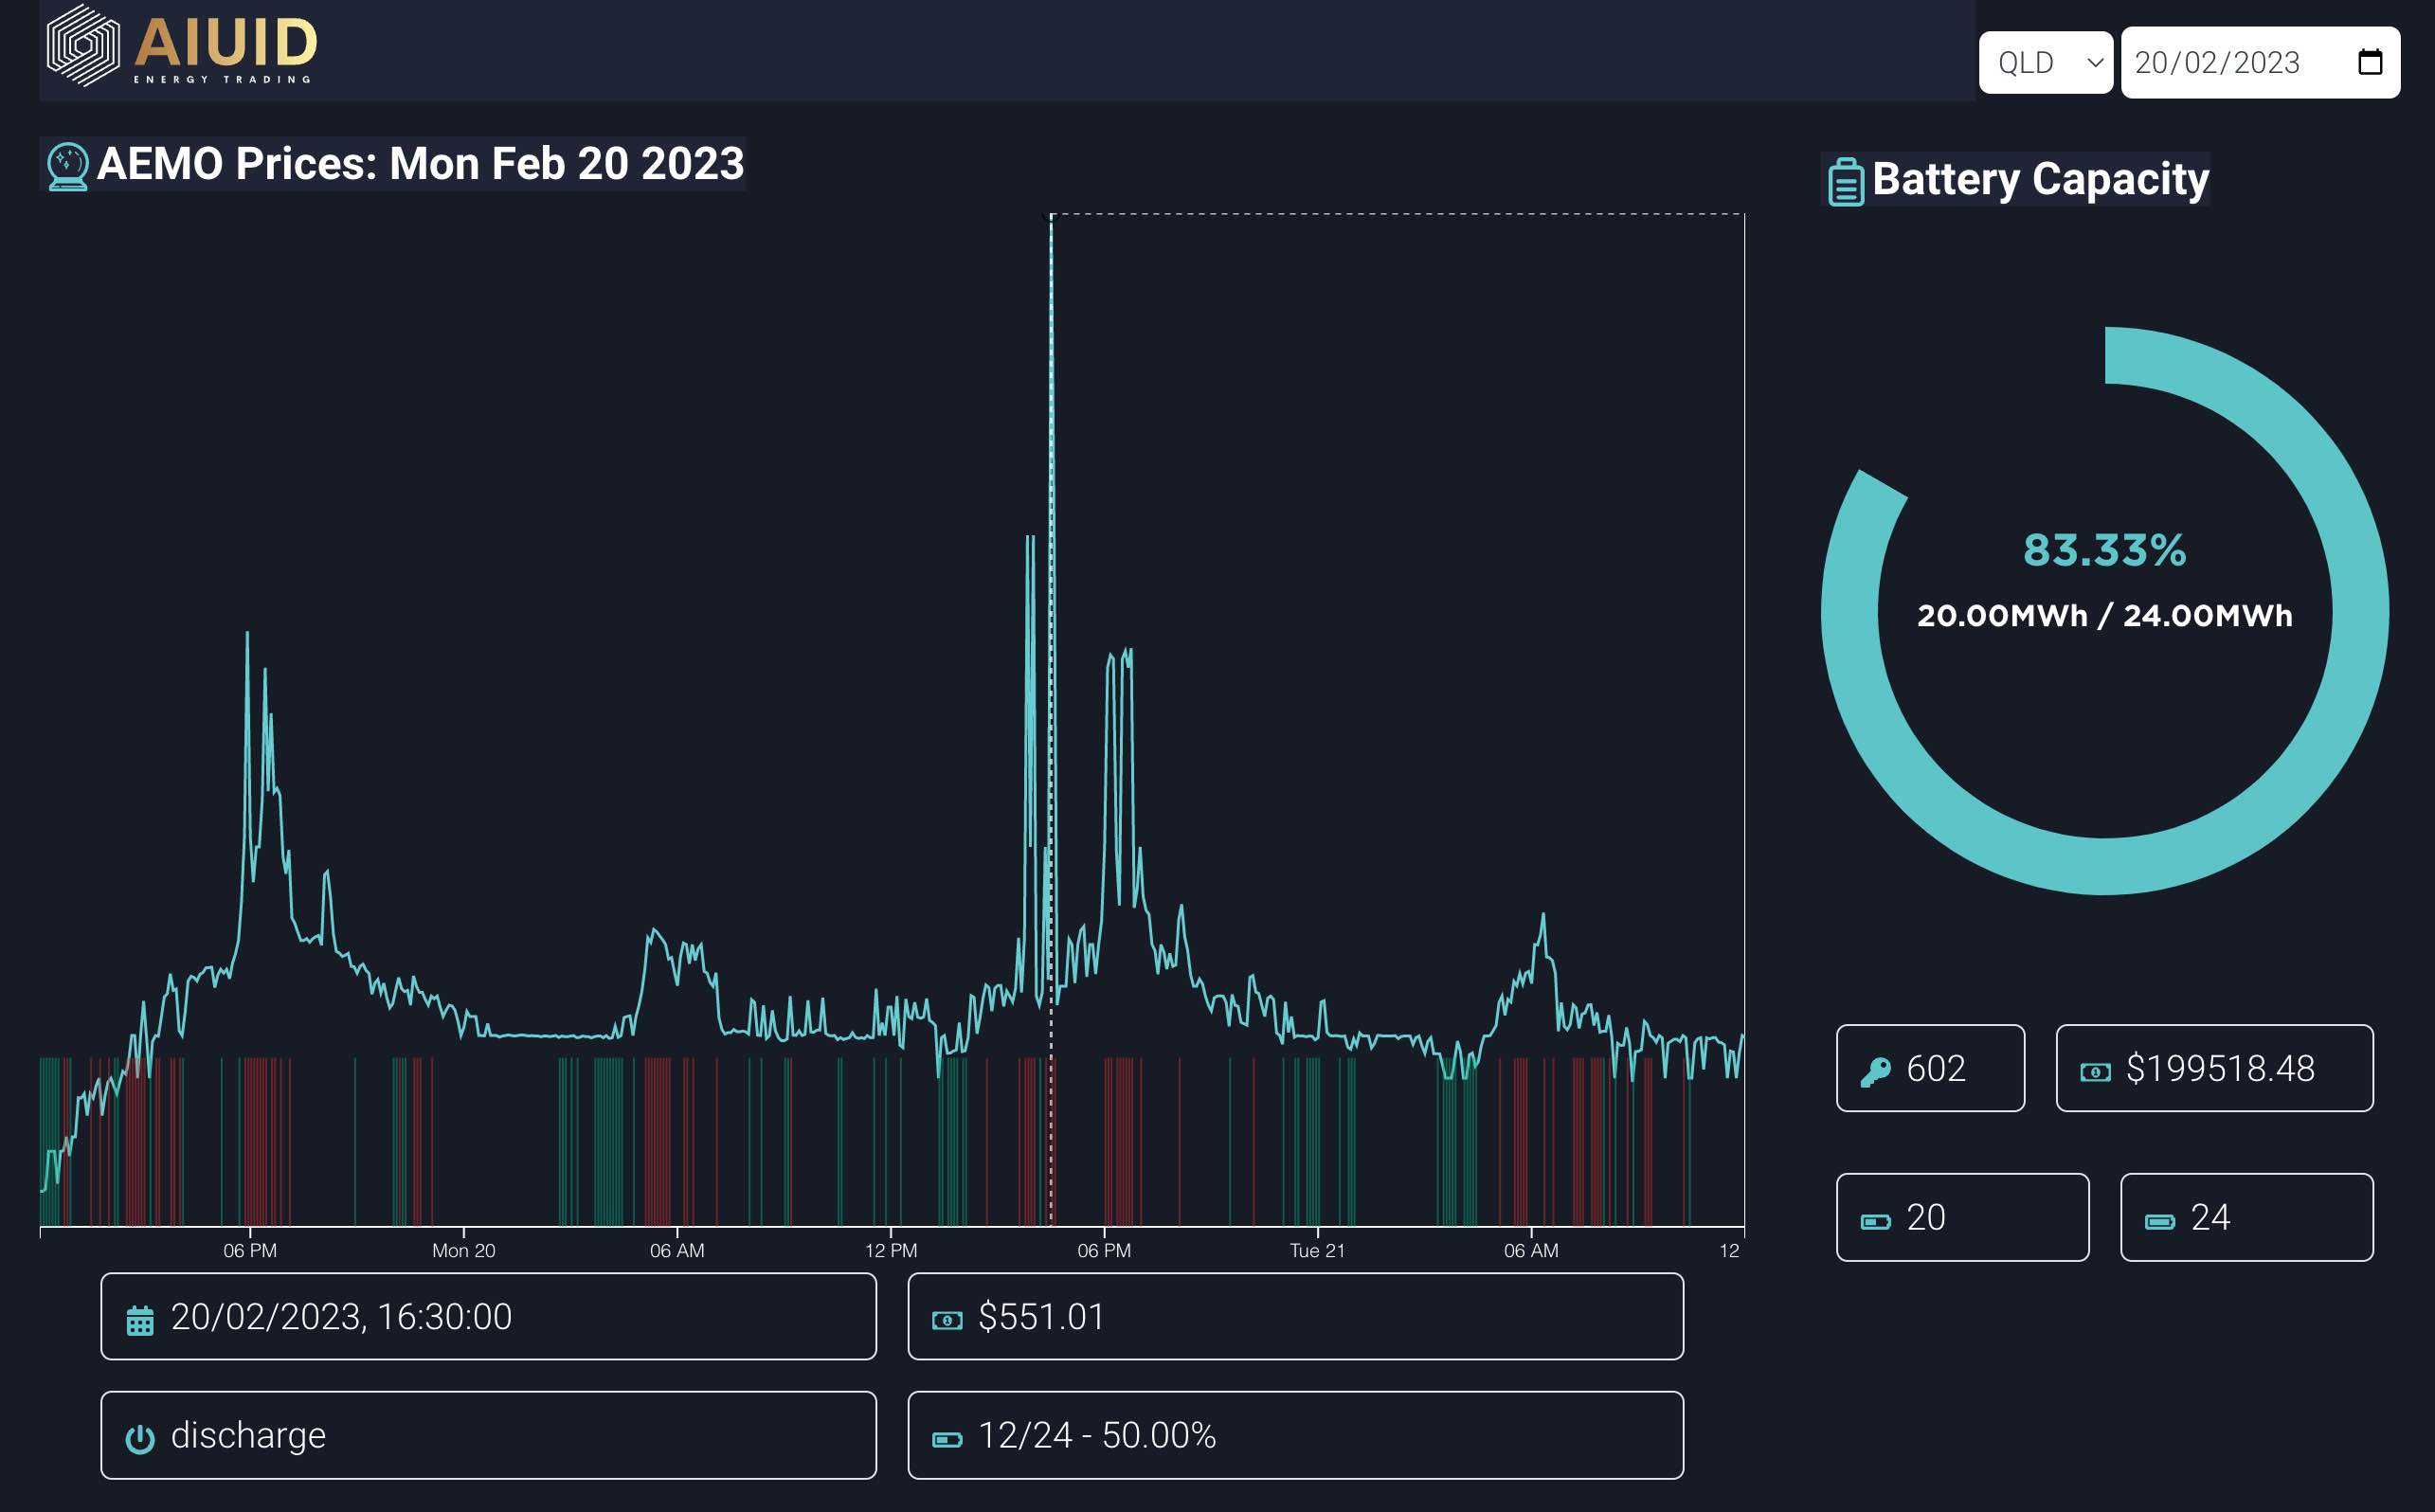The height and width of the screenshot is (1512, 2435).
Task: Click the battery icon next to 20
Action: pos(1875,1221)
